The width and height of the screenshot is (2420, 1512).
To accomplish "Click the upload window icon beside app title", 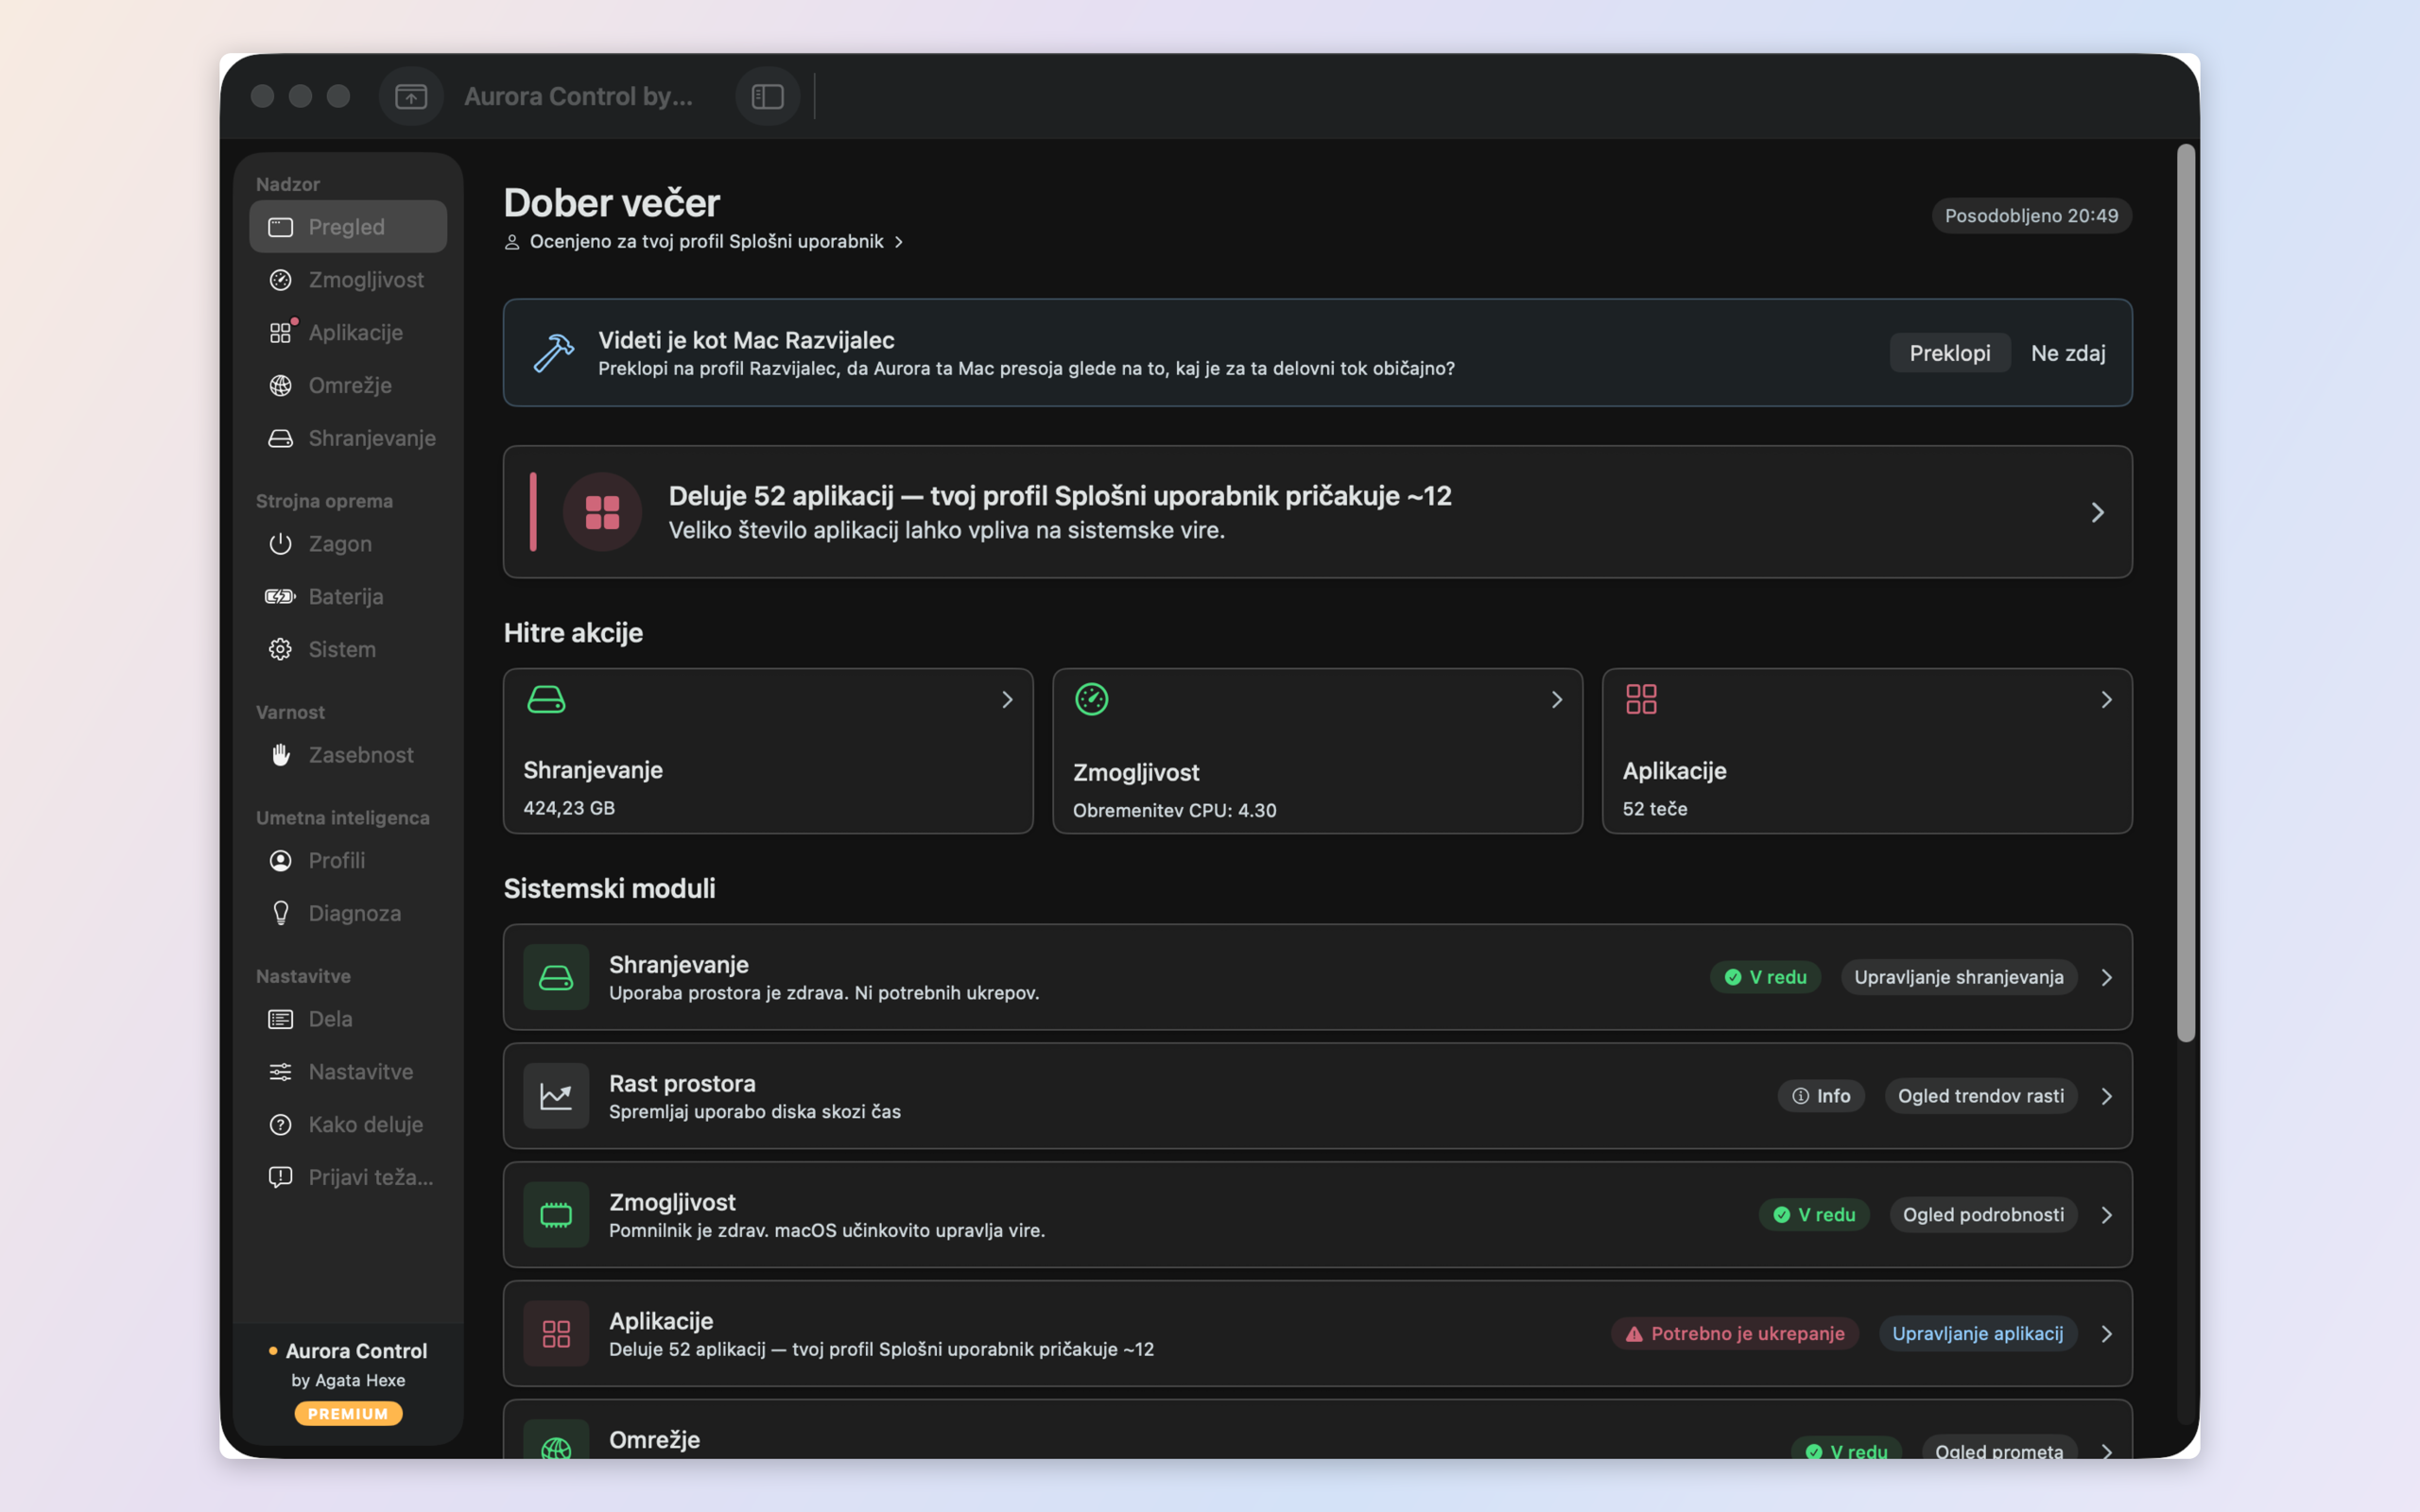I will 411,96.
